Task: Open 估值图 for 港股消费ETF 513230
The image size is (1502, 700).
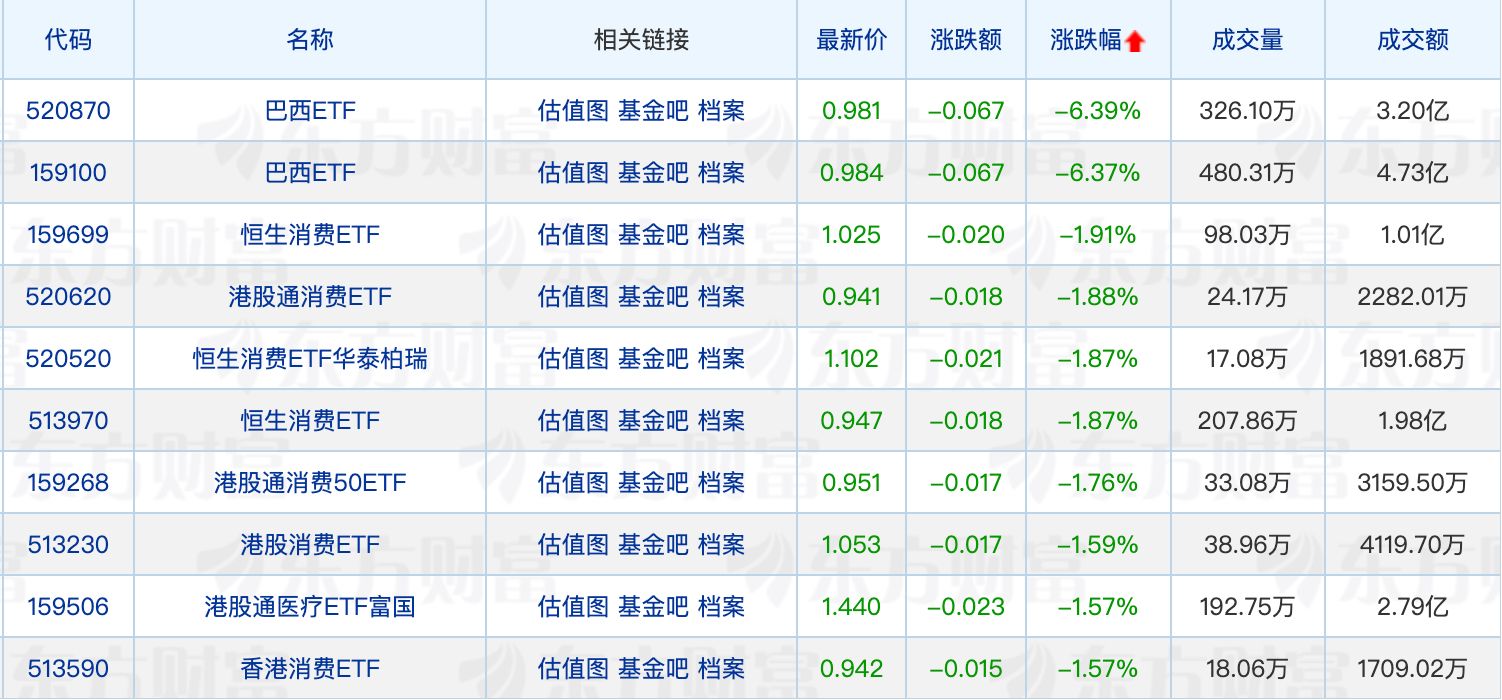Action: [573, 544]
